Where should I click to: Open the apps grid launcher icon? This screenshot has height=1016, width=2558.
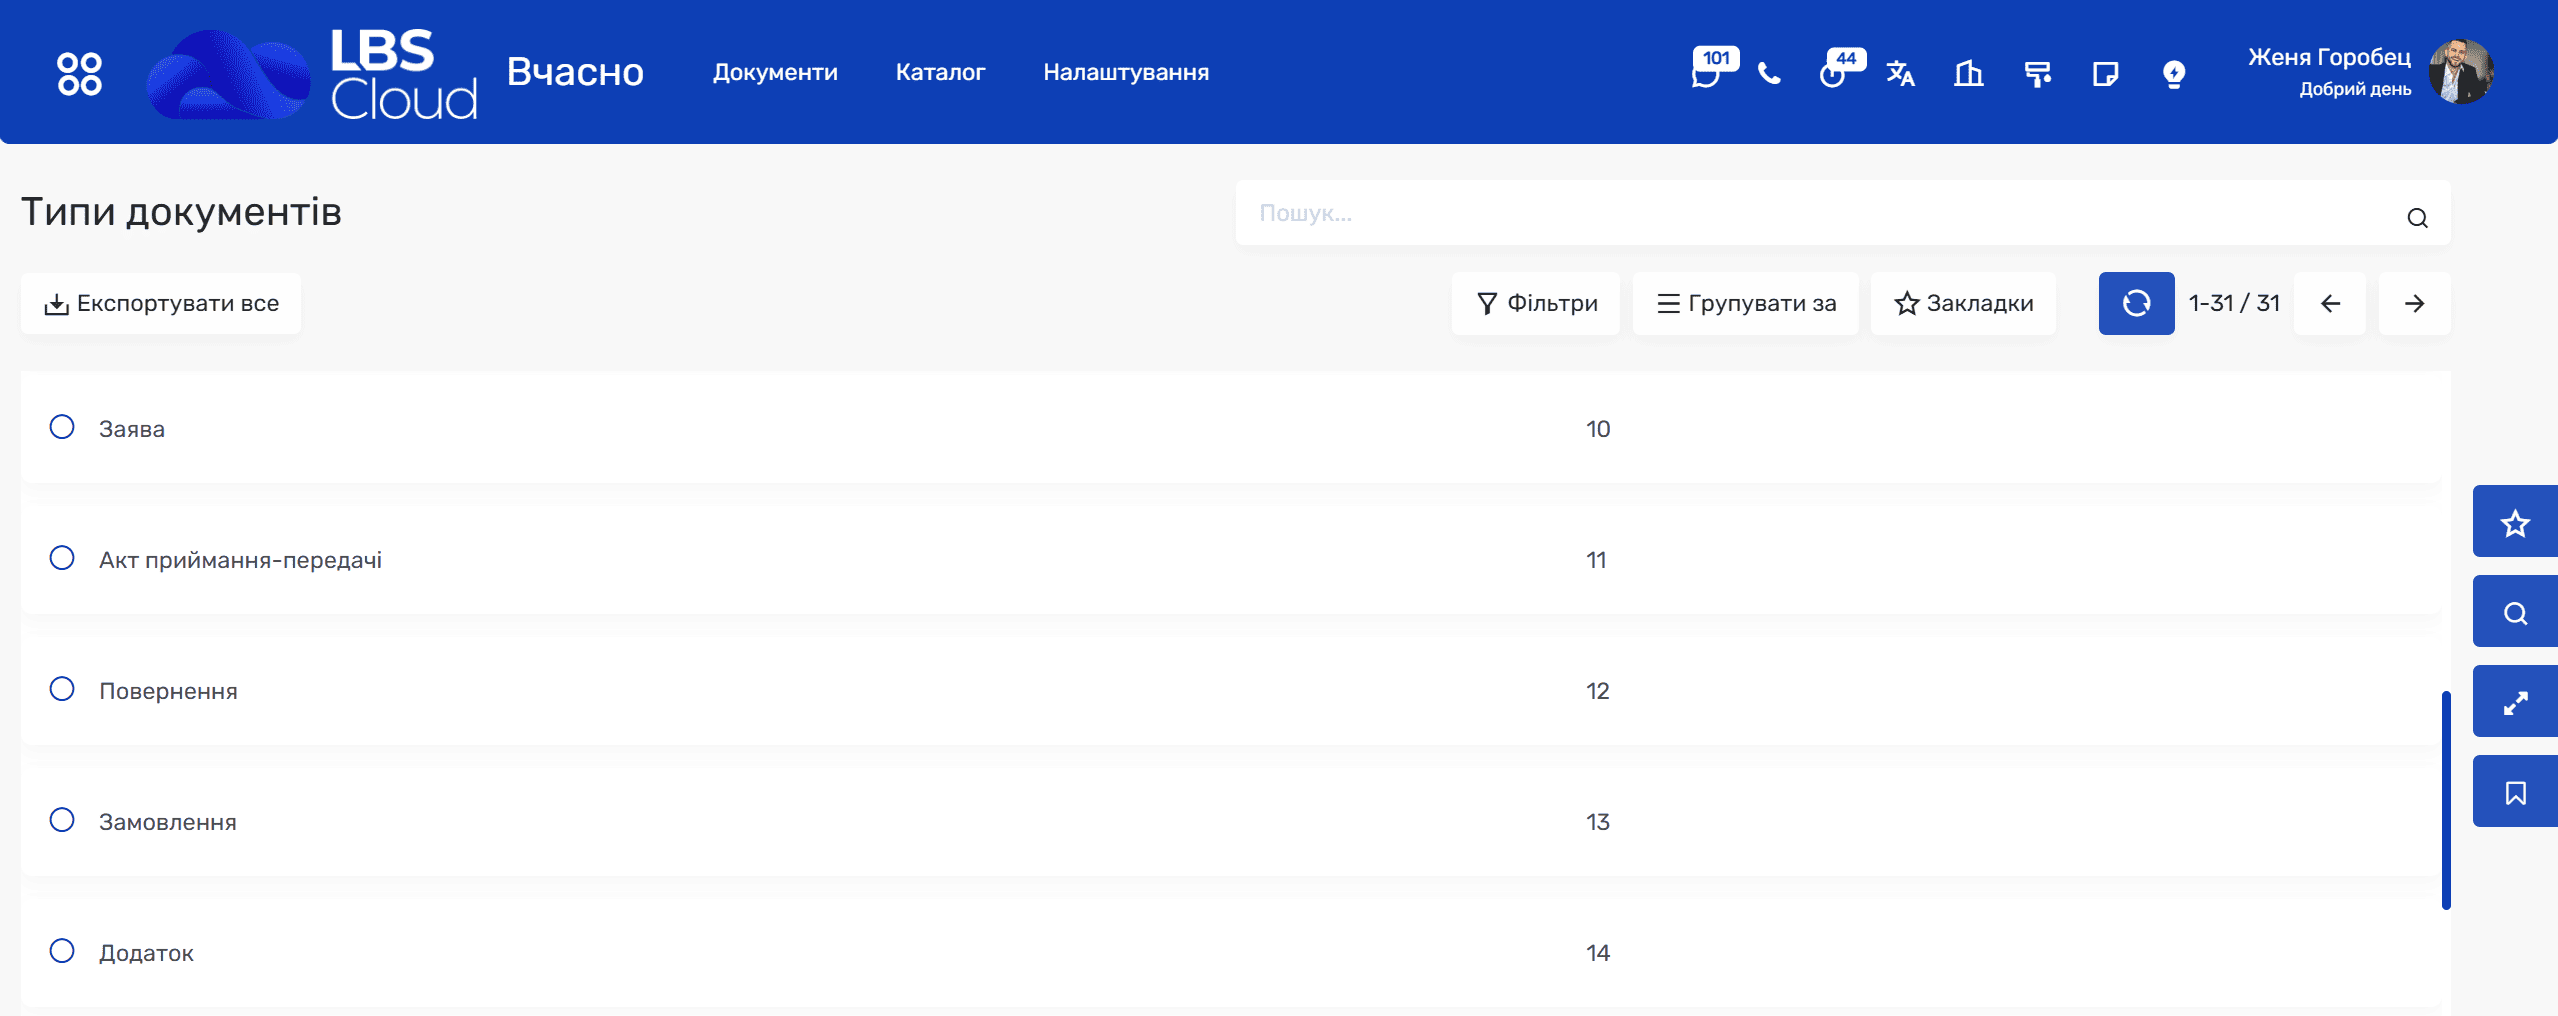pyautogui.click(x=80, y=73)
